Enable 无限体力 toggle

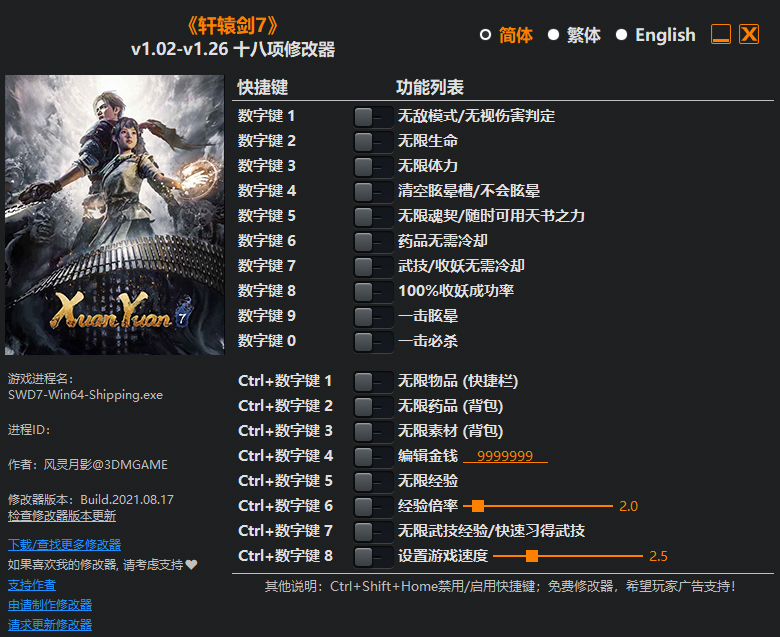pos(373,167)
